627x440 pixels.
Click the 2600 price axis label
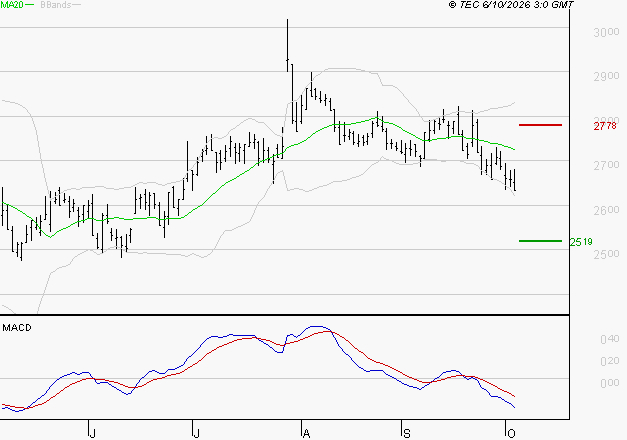point(606,210)
